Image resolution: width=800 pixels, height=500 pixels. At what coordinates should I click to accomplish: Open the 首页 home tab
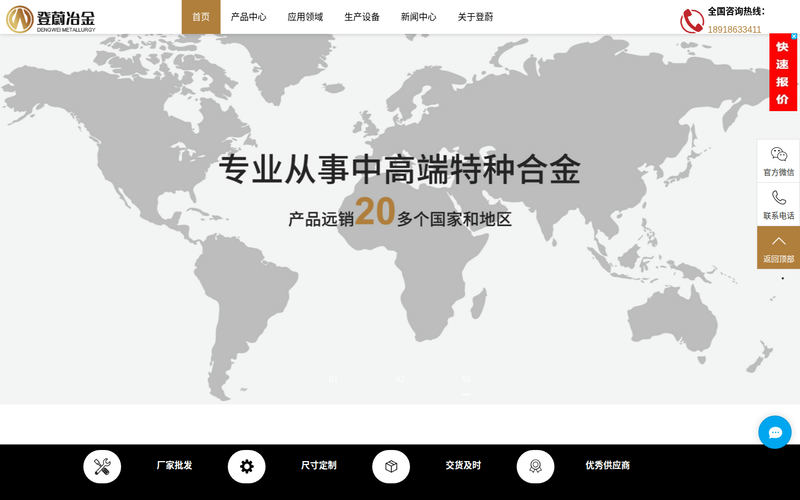point(201,17)
